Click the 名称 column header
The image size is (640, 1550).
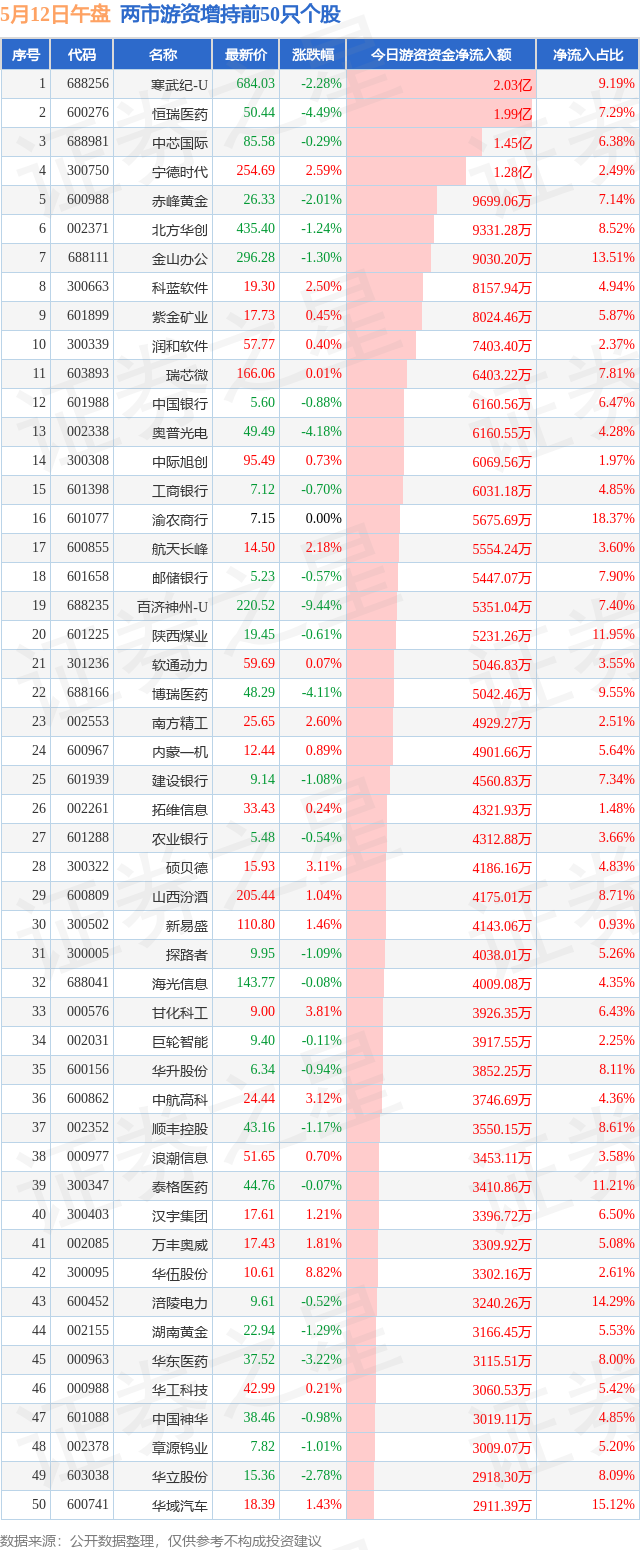(x=162, y=55)
